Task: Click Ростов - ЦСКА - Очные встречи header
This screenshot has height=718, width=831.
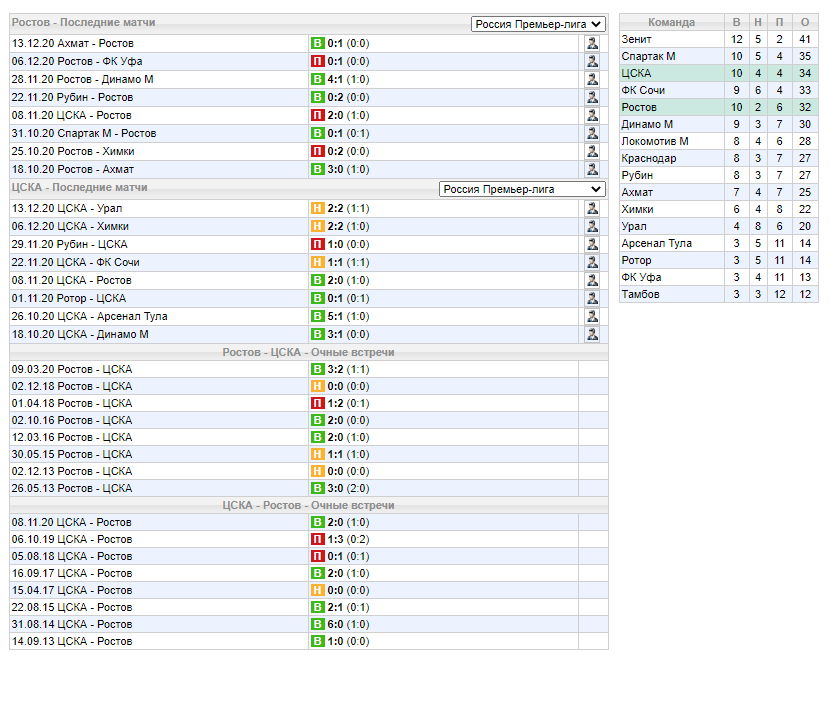Action: [x=308, y=352]
